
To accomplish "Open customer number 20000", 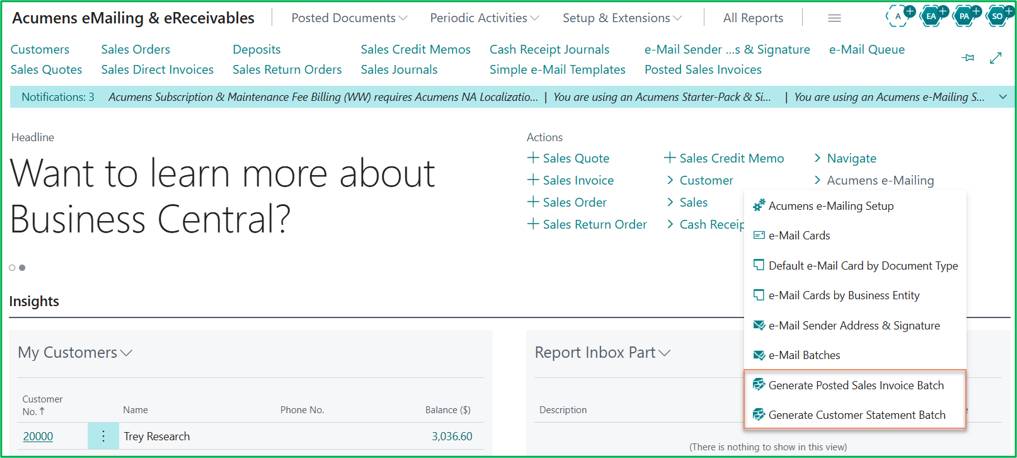I will tap(38, 437).
